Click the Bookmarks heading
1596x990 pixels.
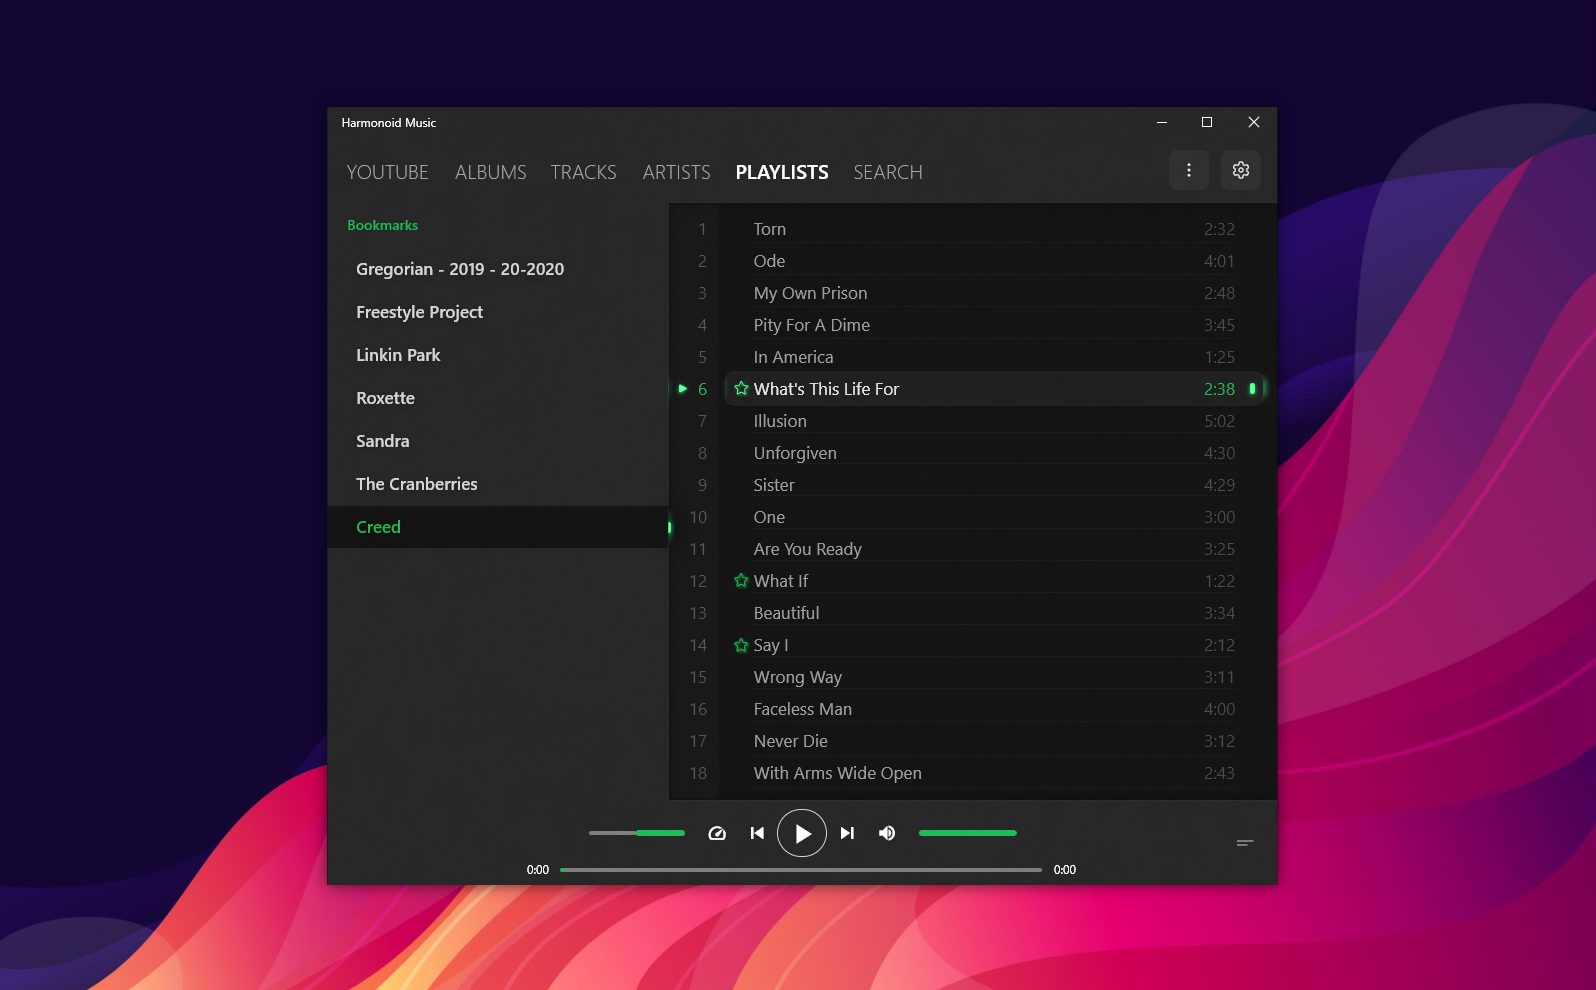click(x=382, y=225)
